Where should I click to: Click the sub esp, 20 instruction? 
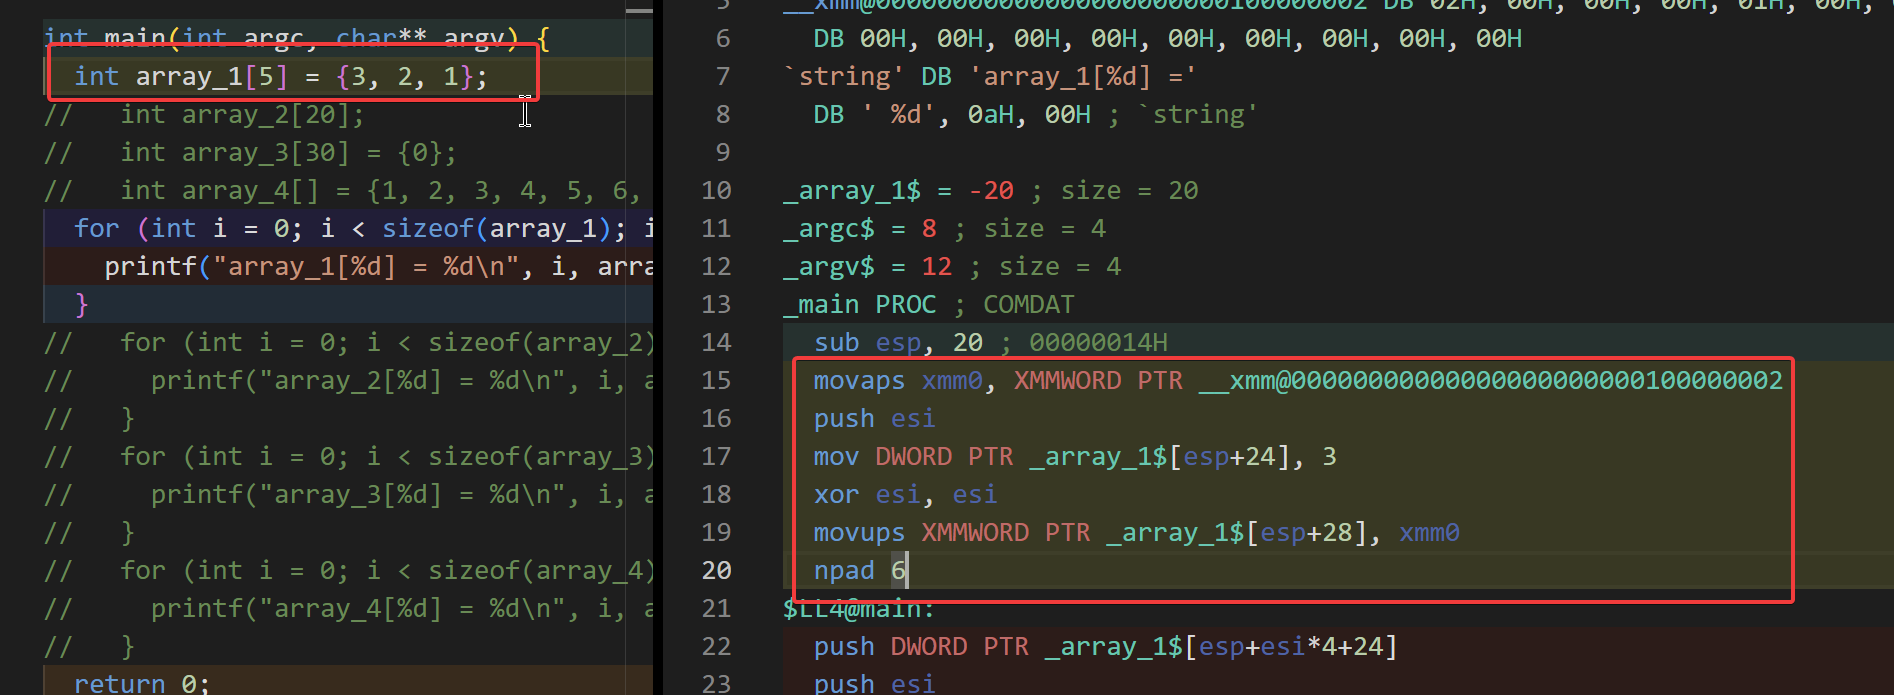pos(897,343)
